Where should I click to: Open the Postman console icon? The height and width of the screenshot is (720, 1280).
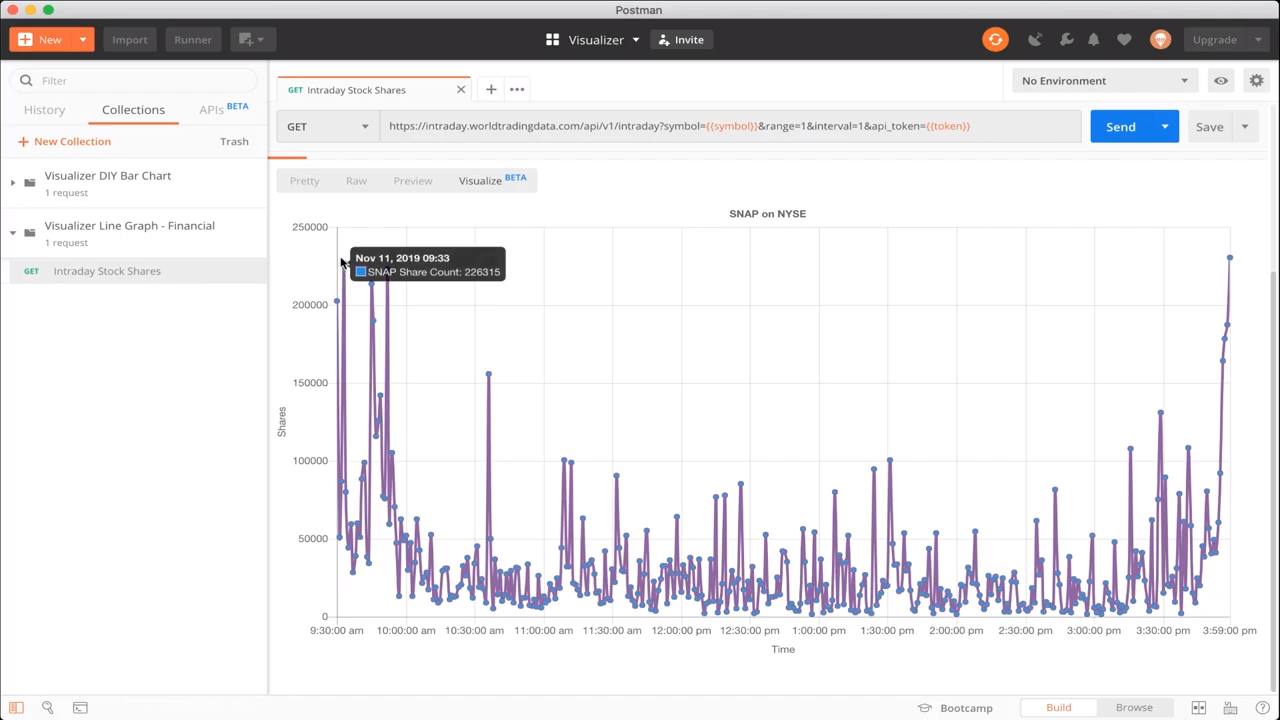80,708
